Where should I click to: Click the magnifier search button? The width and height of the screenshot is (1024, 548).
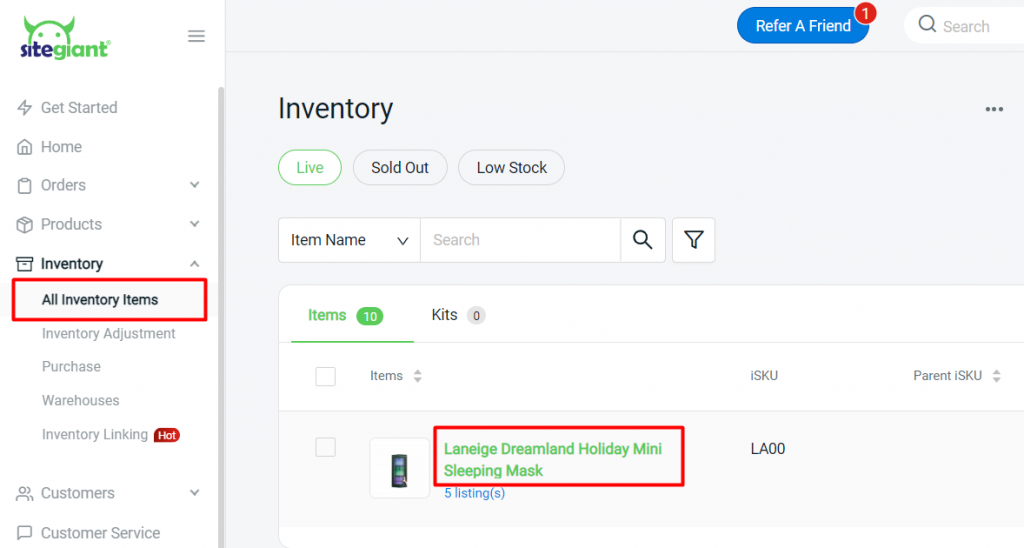pyautogui.click(x=643, y=240)
